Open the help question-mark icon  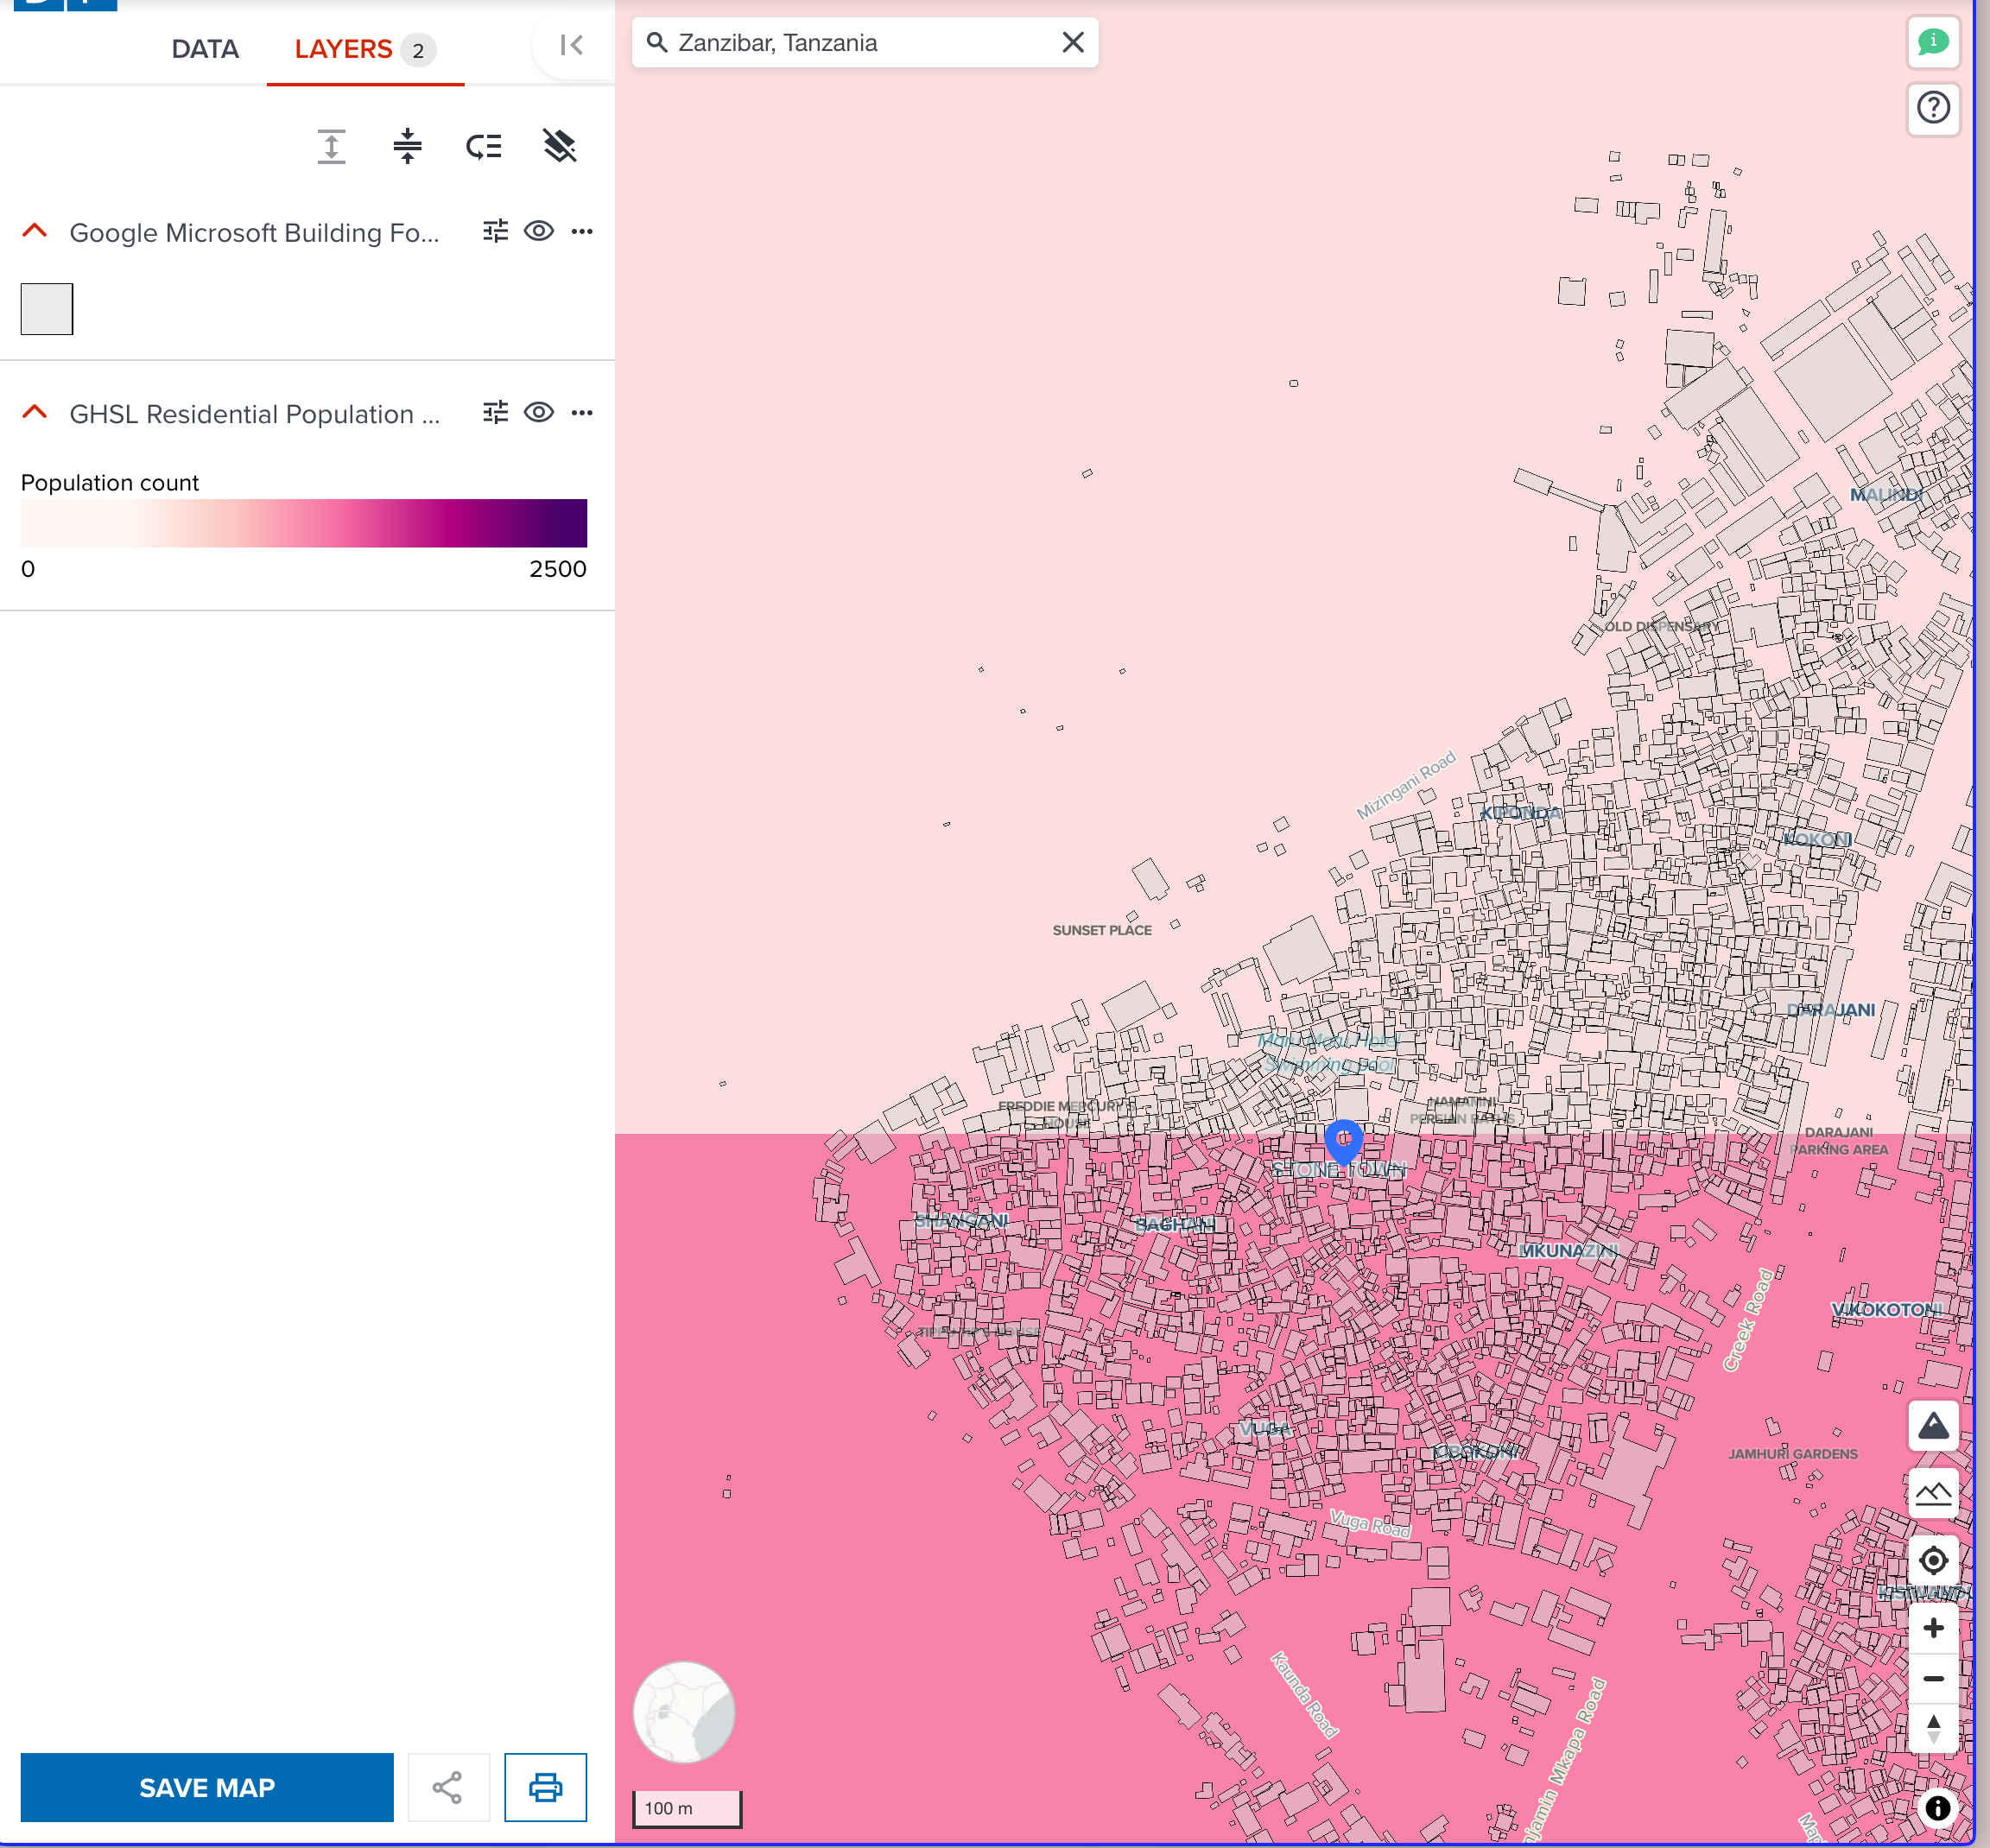pos(1933,108)
